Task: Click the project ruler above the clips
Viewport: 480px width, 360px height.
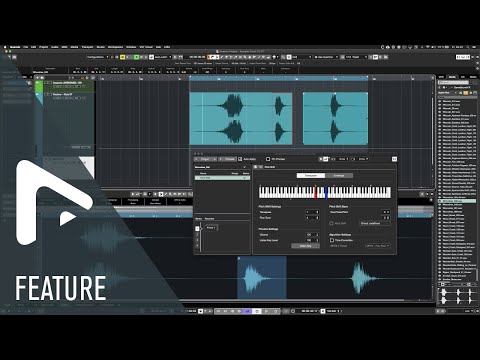Action: (x=279, y=79)
